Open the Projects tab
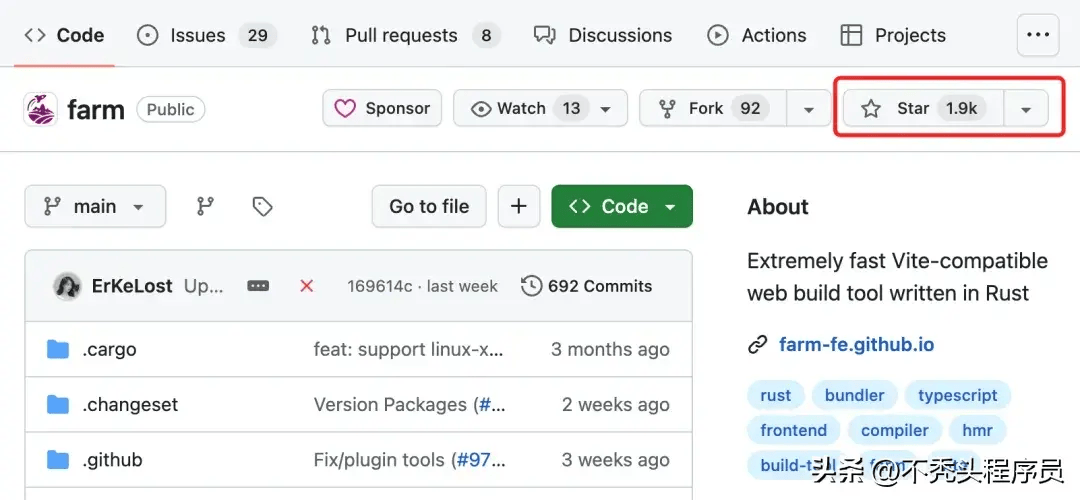The width and height of the screenshot is (1080, 500). coord(893,35)
